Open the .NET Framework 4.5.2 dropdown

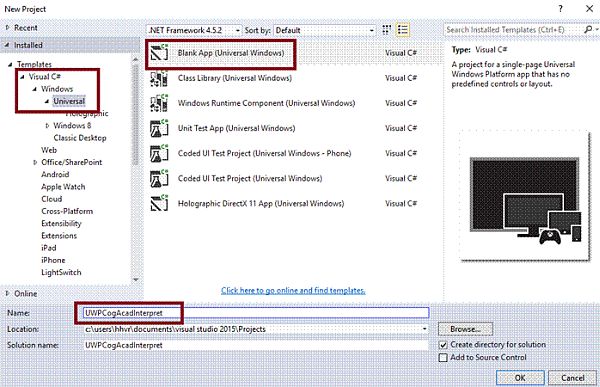point(194,30)
